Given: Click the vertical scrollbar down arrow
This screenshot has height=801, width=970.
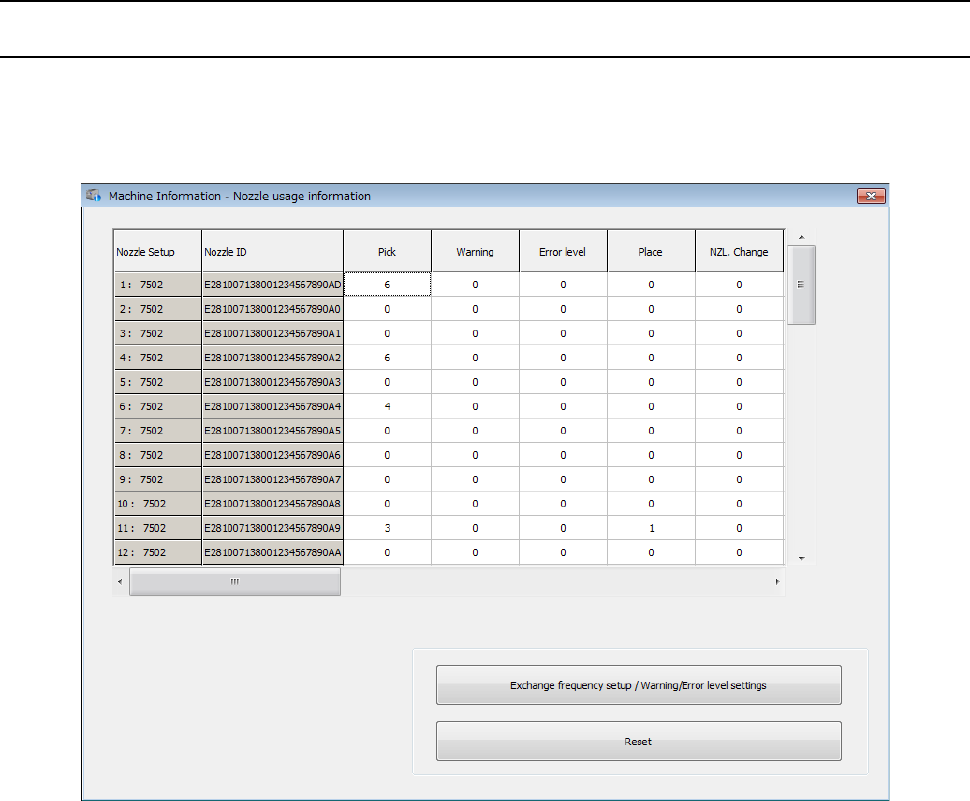Looking at the screenshot, I should tap(801, 558).
